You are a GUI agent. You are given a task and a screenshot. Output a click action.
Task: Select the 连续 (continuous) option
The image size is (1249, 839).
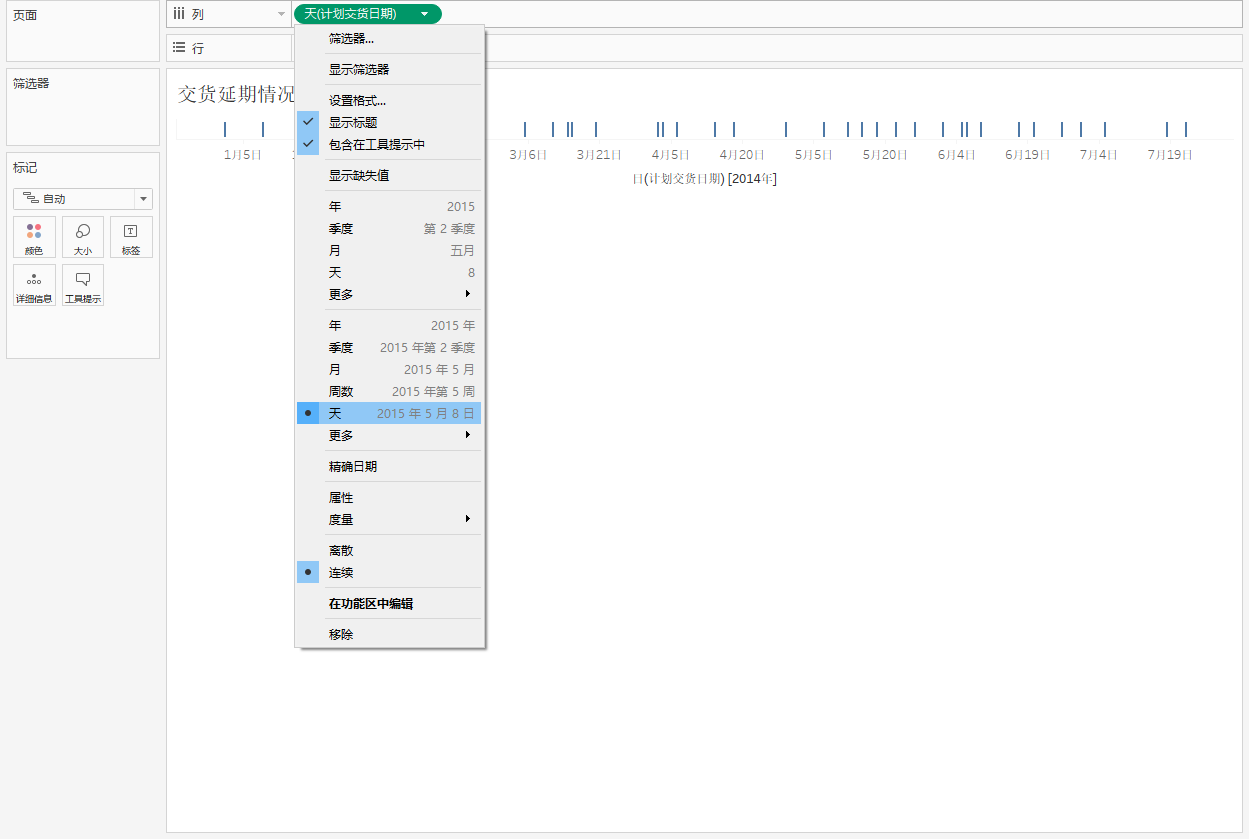tap(390, 573)
